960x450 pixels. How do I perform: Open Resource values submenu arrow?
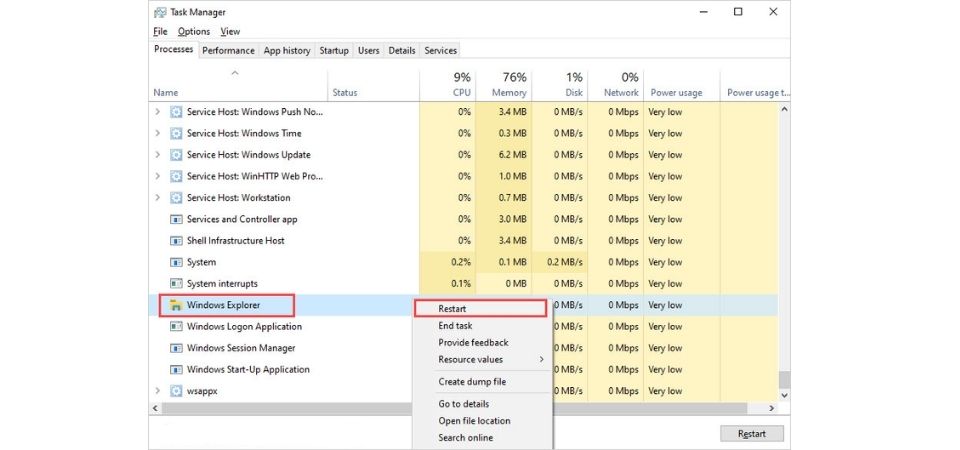click(x=541, y=359)
